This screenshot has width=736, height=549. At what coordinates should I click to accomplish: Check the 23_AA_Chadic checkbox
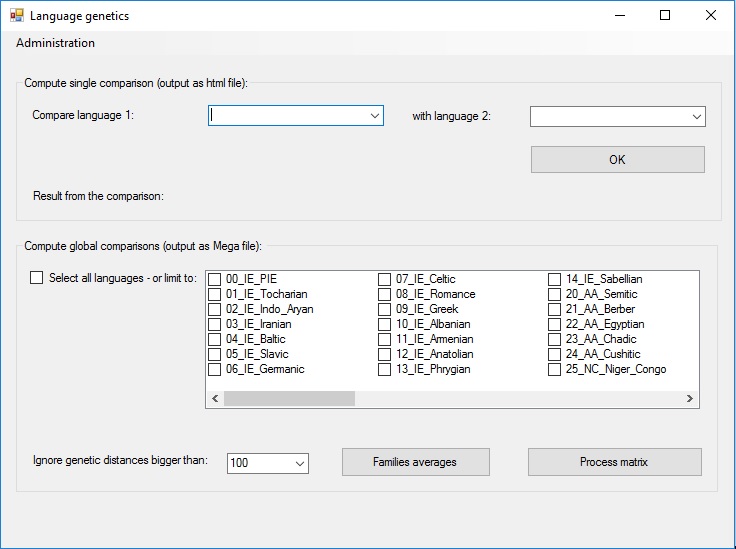[x=554, y=339]
